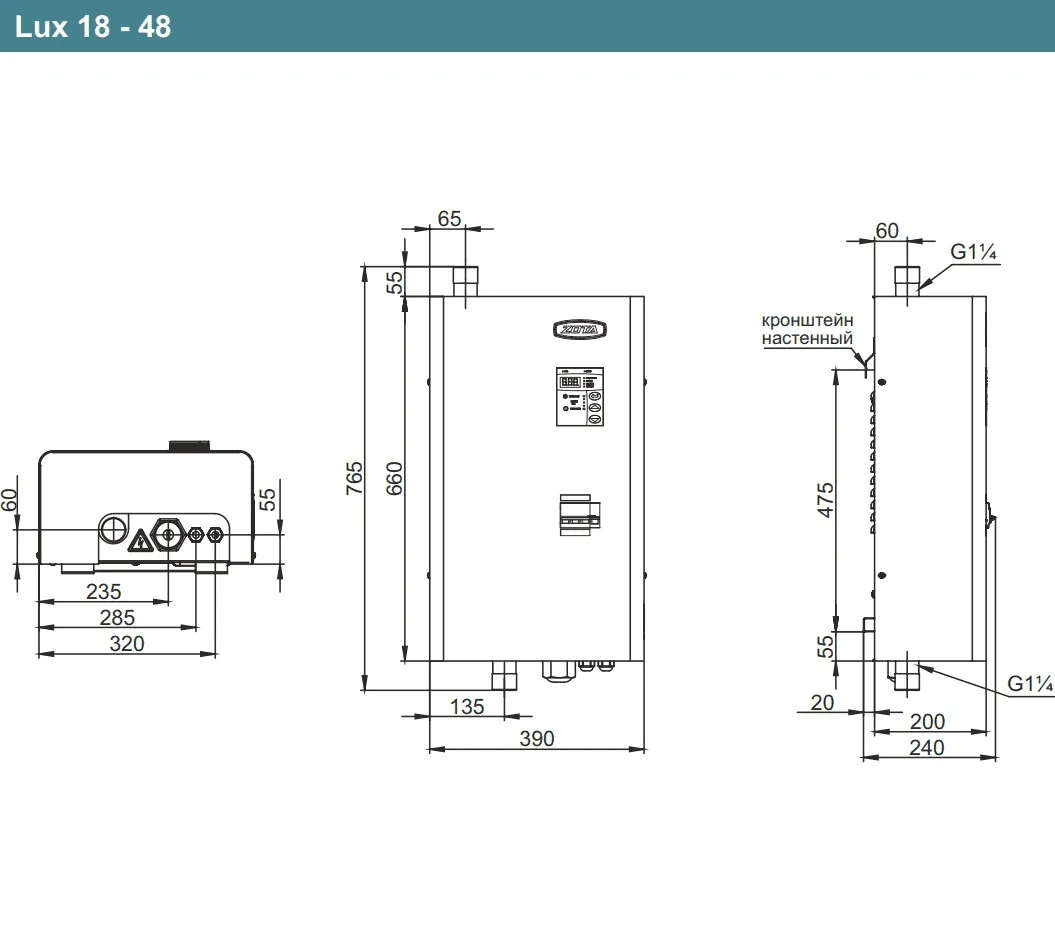This screenshot has width=1055, height=950.
Task: Click the top G1¼ pipe fitting on the side view
Action: [x=906, y=281]
